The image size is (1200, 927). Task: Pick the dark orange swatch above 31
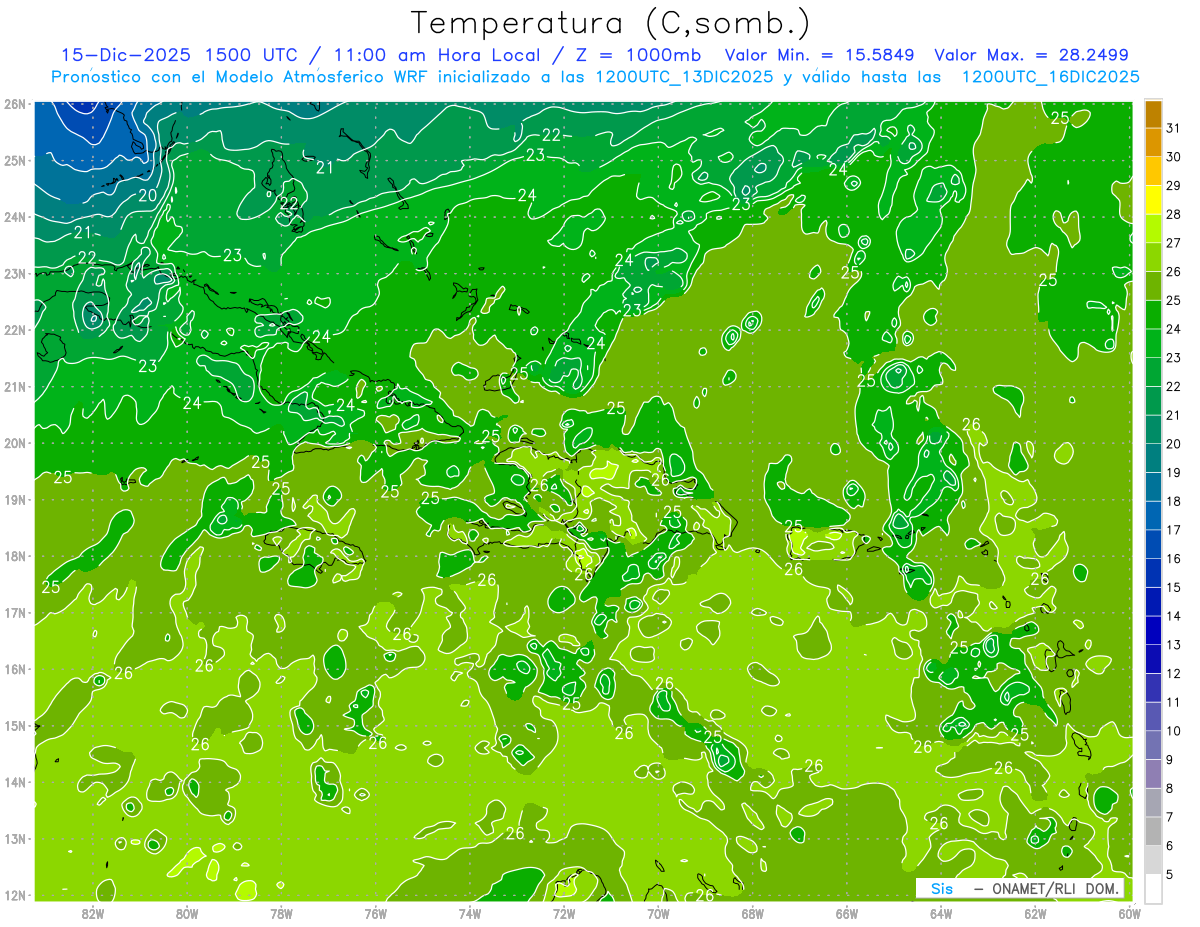click(1154, 114)
